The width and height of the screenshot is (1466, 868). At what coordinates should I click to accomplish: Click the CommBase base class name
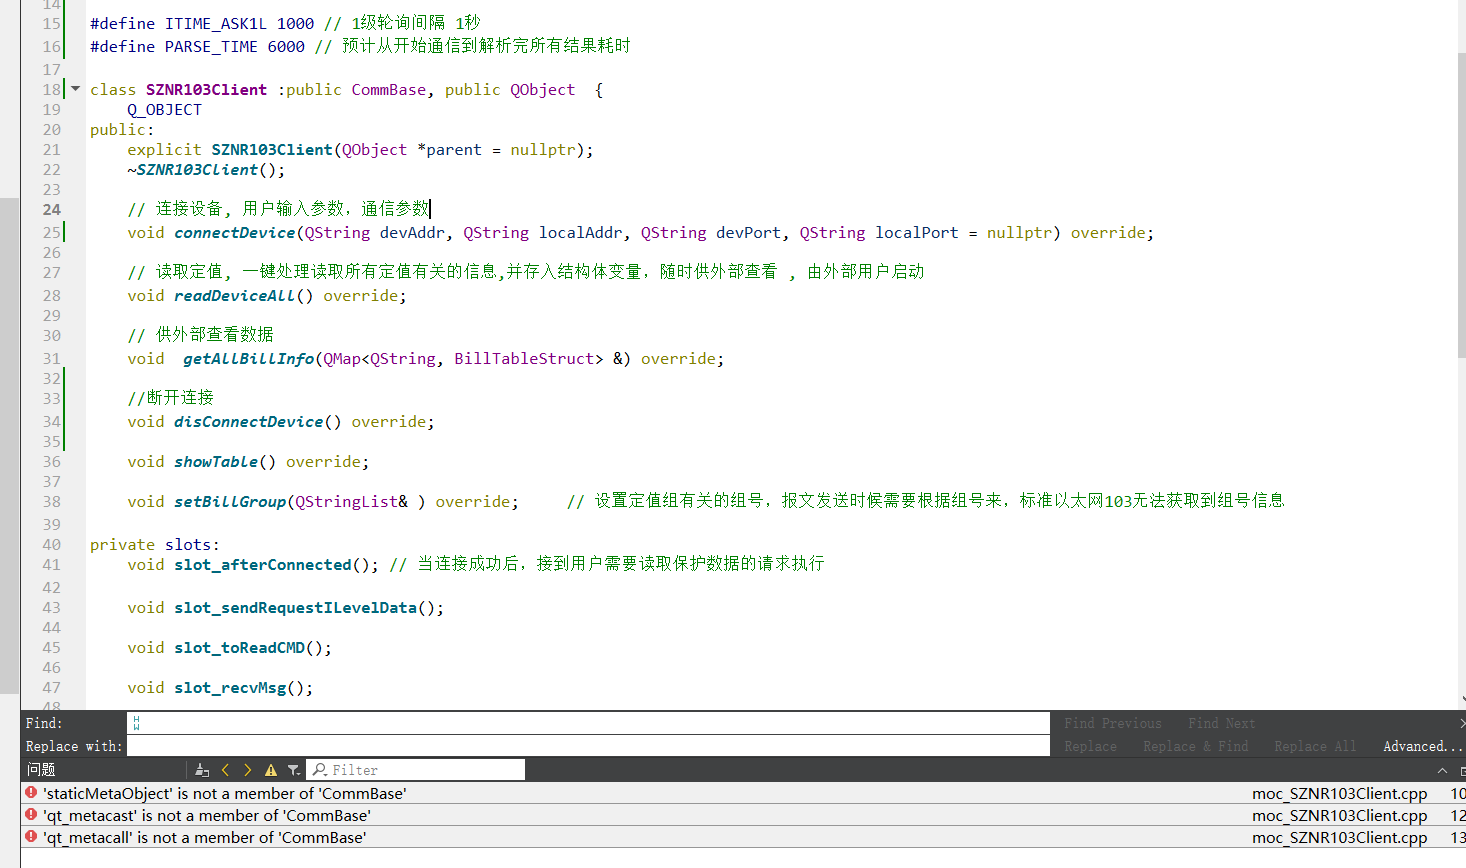[389, 89]
